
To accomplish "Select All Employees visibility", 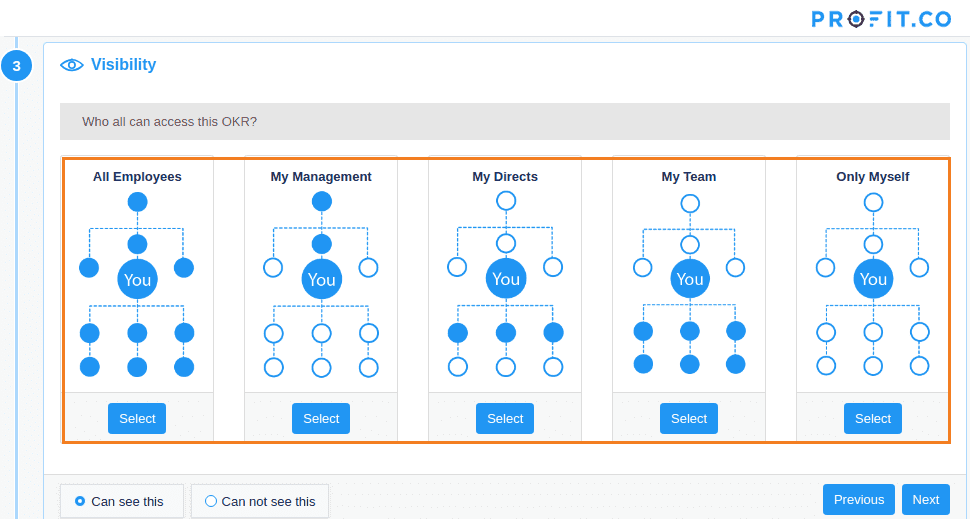I will pos(137,418).
